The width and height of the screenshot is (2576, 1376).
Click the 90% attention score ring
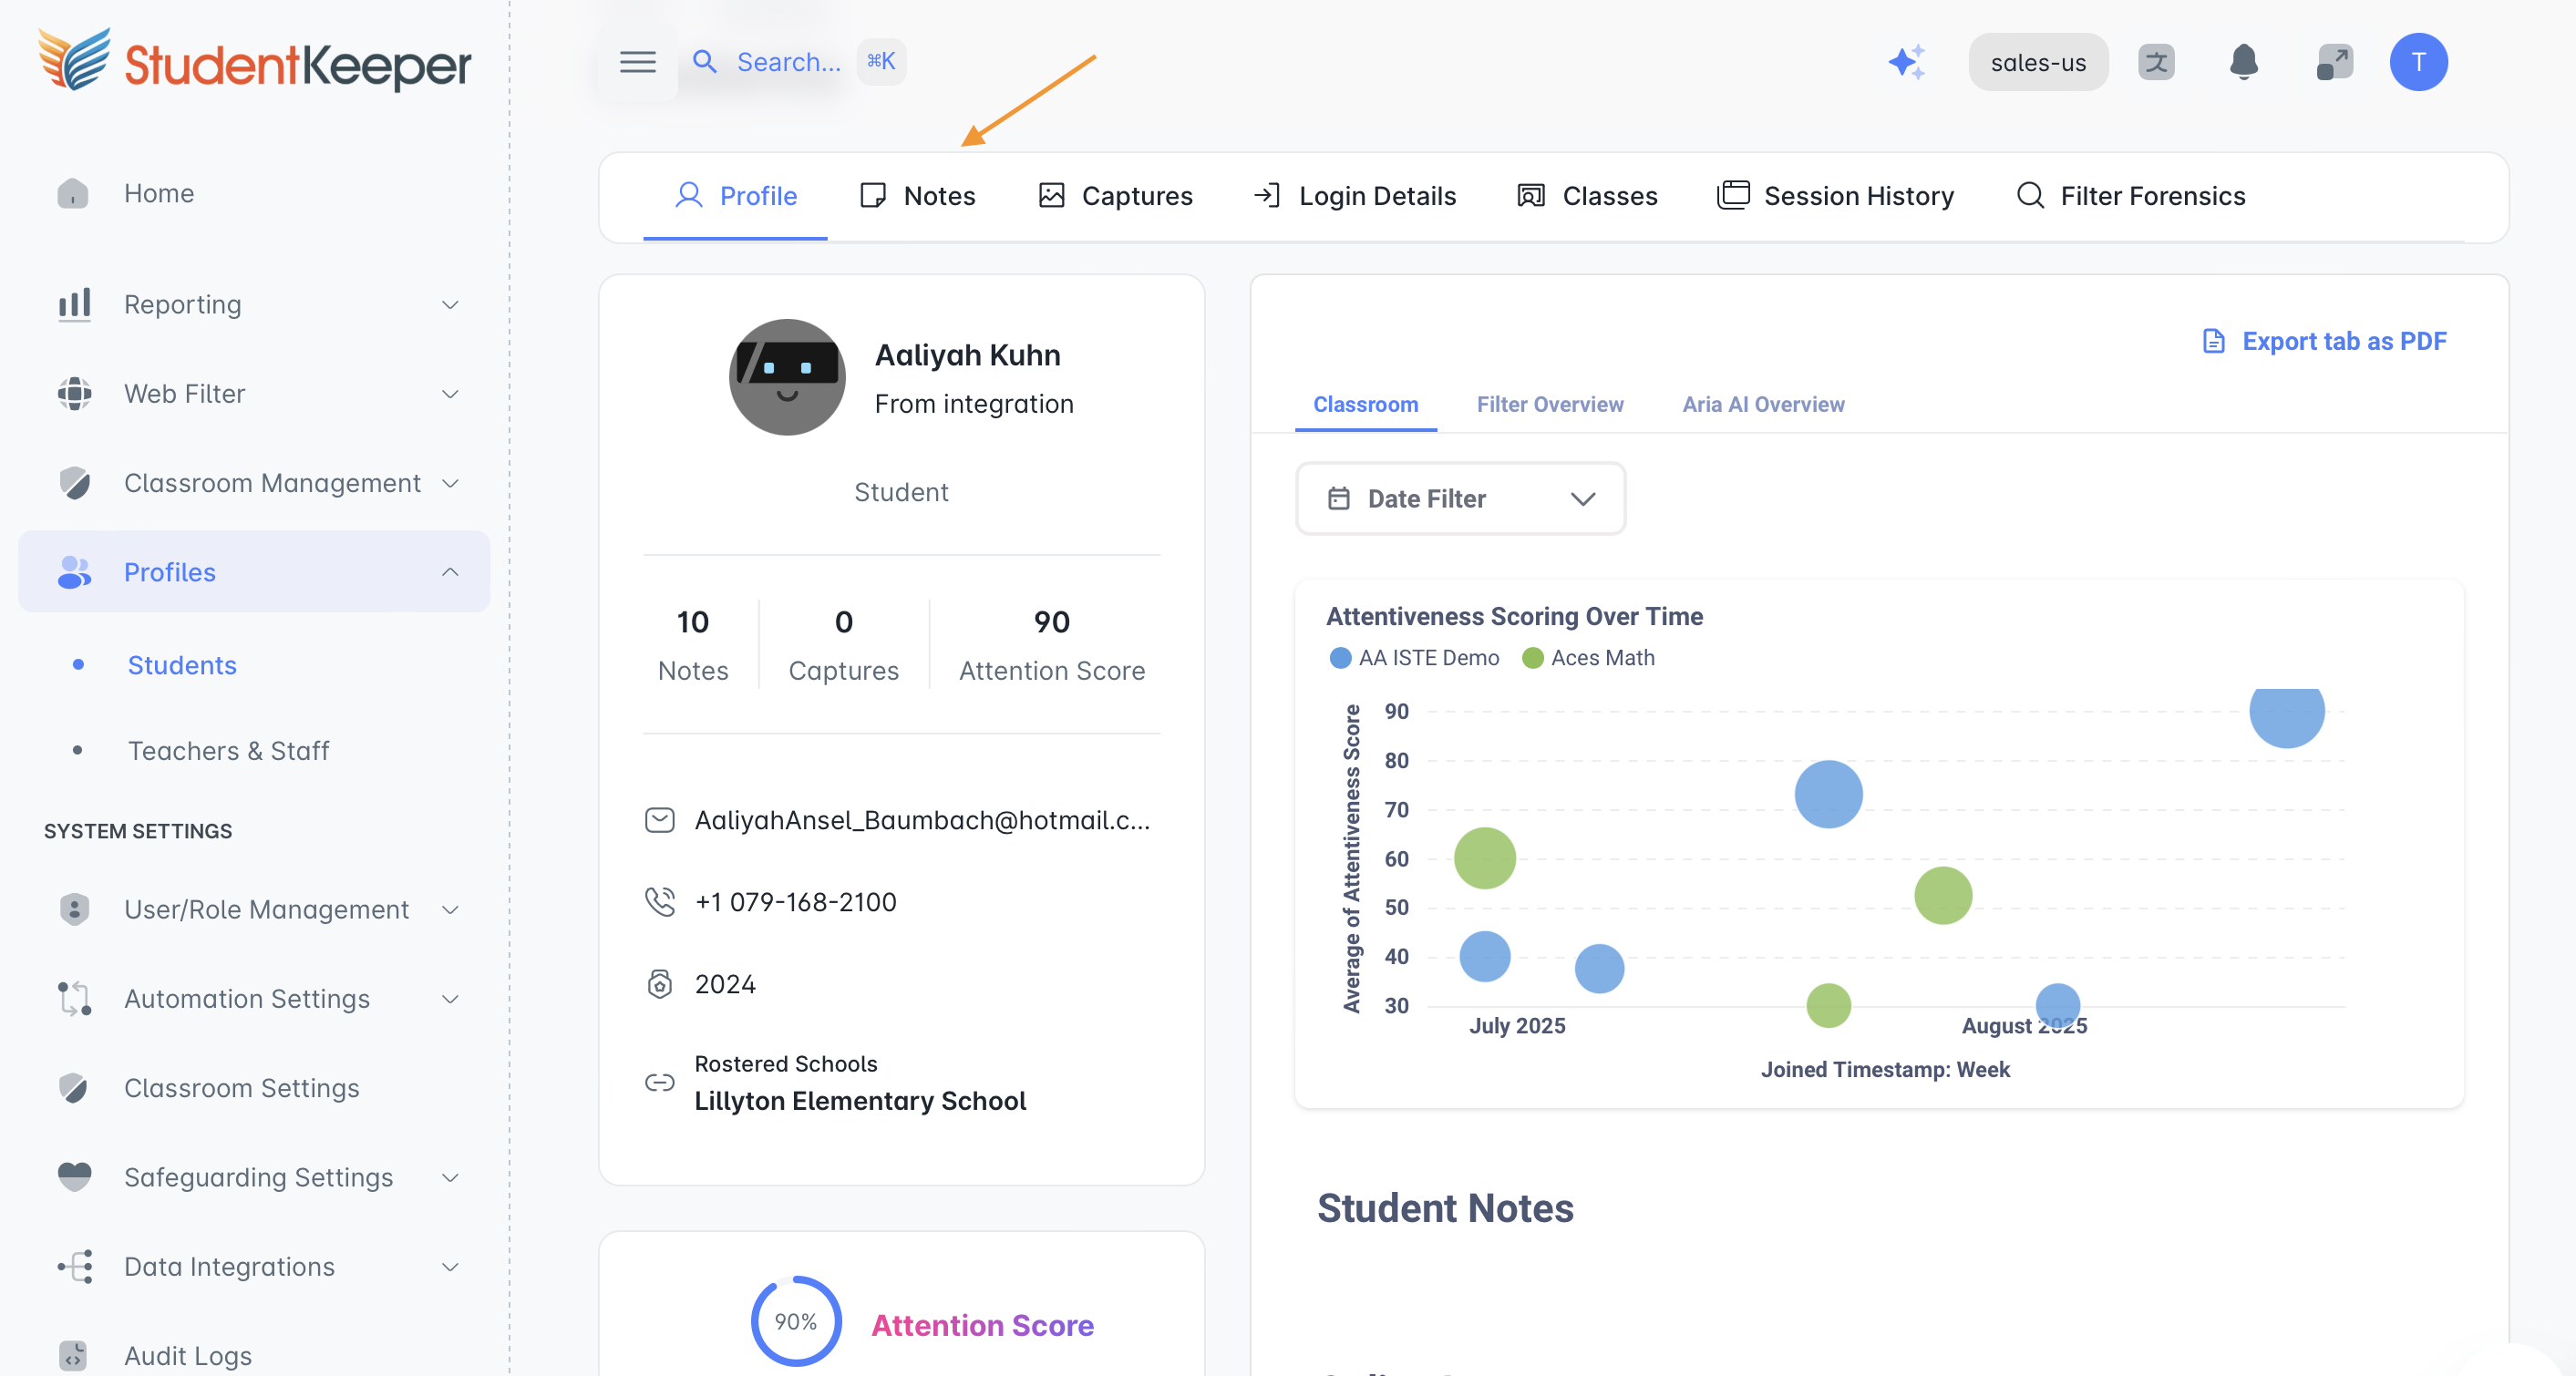796,1320
